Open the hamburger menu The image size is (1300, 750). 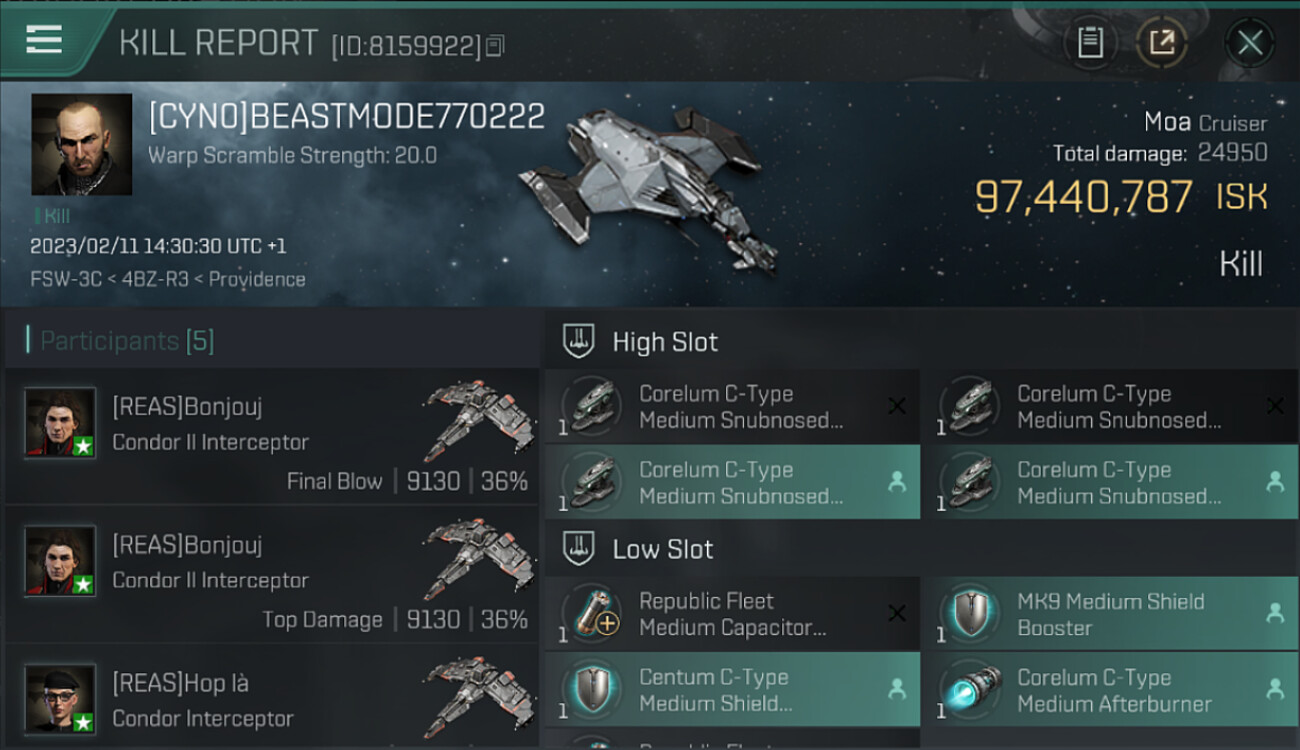(44, 40)
